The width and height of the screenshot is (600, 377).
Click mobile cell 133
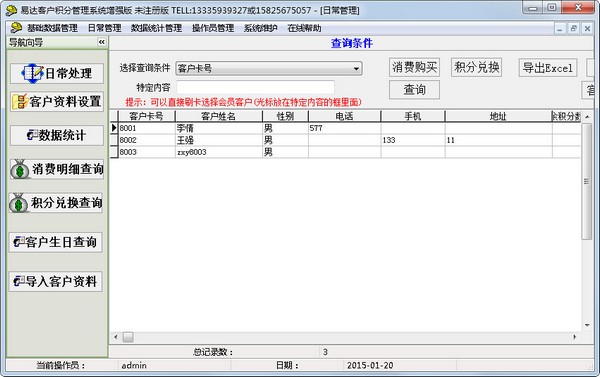tap(413, 140)
